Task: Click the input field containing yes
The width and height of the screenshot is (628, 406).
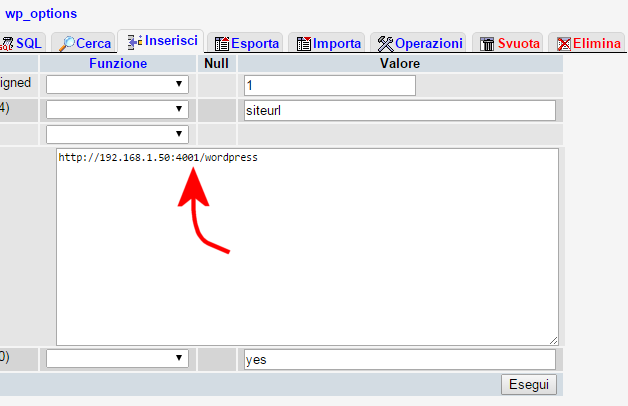Action: pos(400,359)
